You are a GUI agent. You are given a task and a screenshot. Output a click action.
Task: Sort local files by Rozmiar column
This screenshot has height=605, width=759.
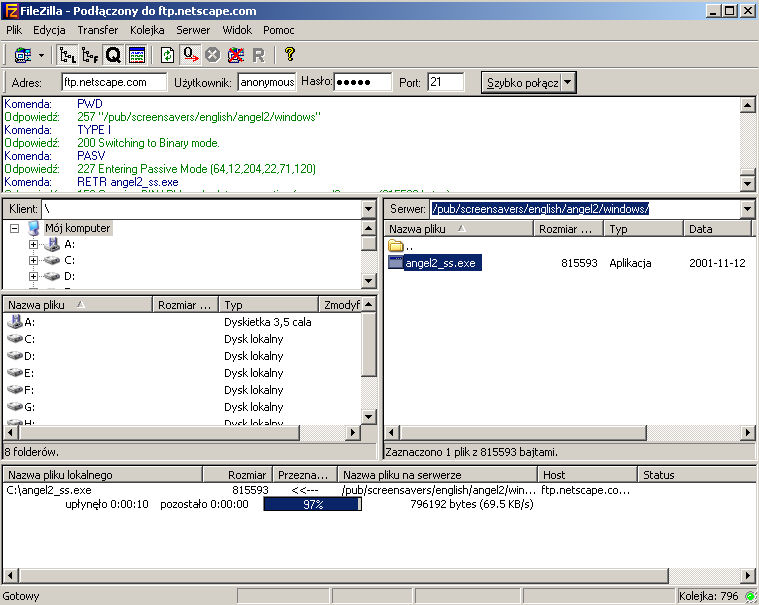click(x=185, y=305)
